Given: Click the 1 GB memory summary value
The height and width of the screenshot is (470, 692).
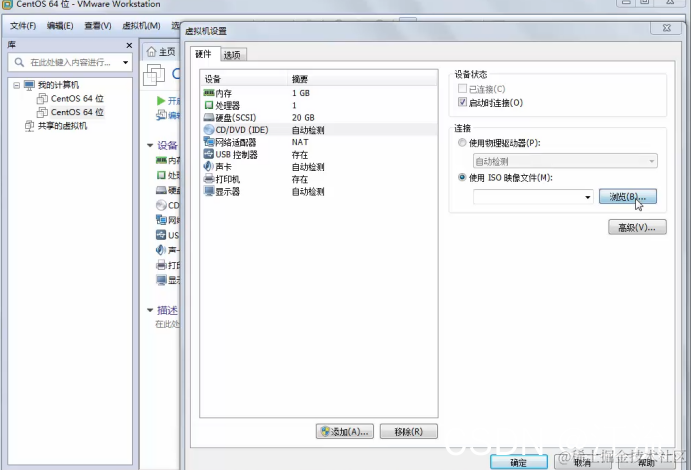Looking at the screenshot, I should [x=301, y=93].
